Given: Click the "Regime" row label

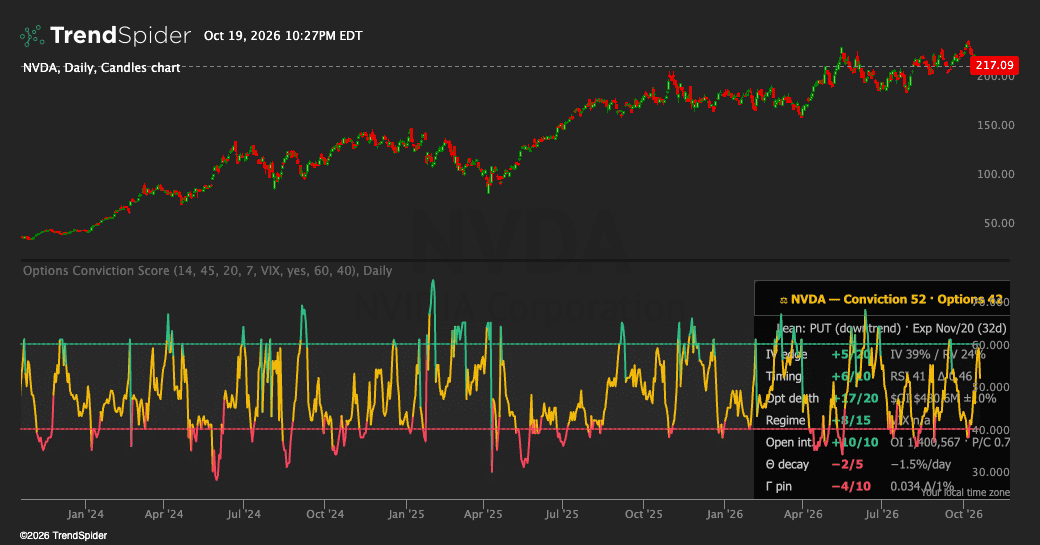Looking at the screenshot, I should coord(785,420).
